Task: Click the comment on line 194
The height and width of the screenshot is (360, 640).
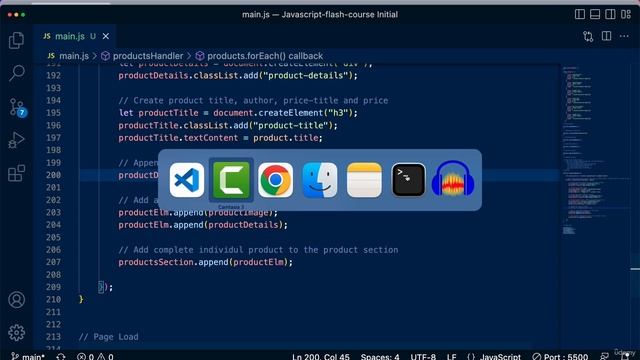Action: tap(253, 100)
